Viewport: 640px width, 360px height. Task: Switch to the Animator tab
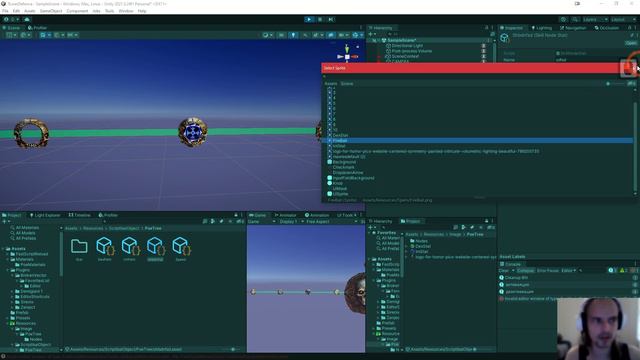click(x=285, y=215)
